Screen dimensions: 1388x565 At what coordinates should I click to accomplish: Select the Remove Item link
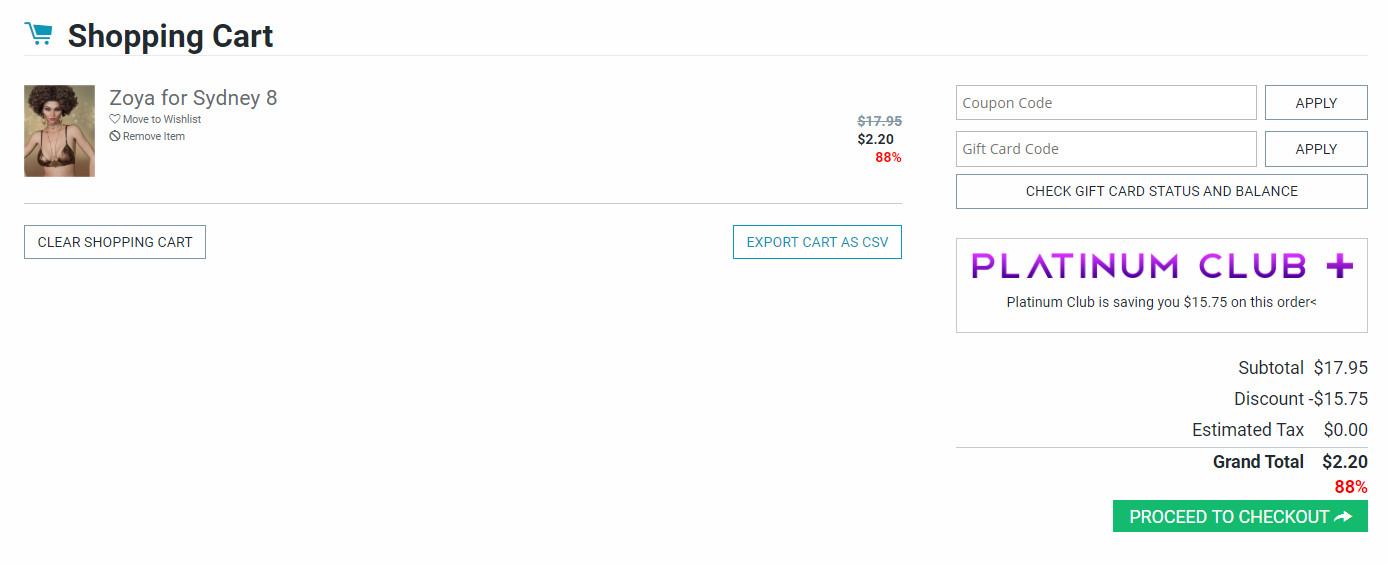coord(154,136)
